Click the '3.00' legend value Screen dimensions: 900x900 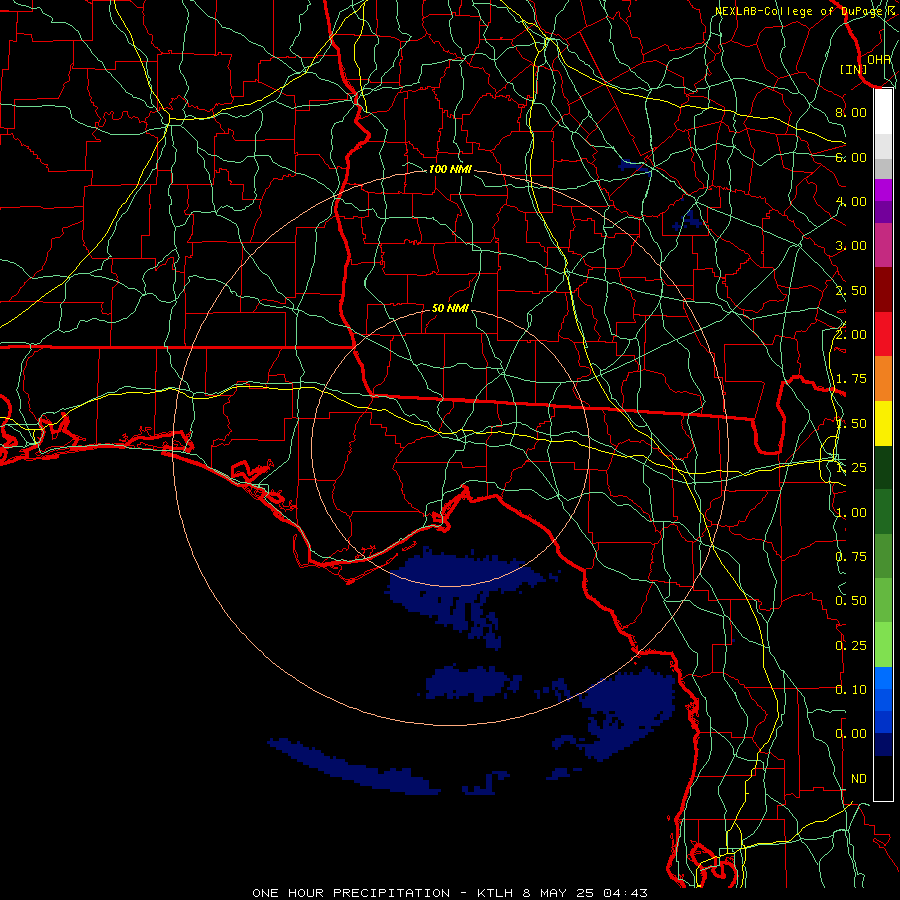[x=851, y=246]
